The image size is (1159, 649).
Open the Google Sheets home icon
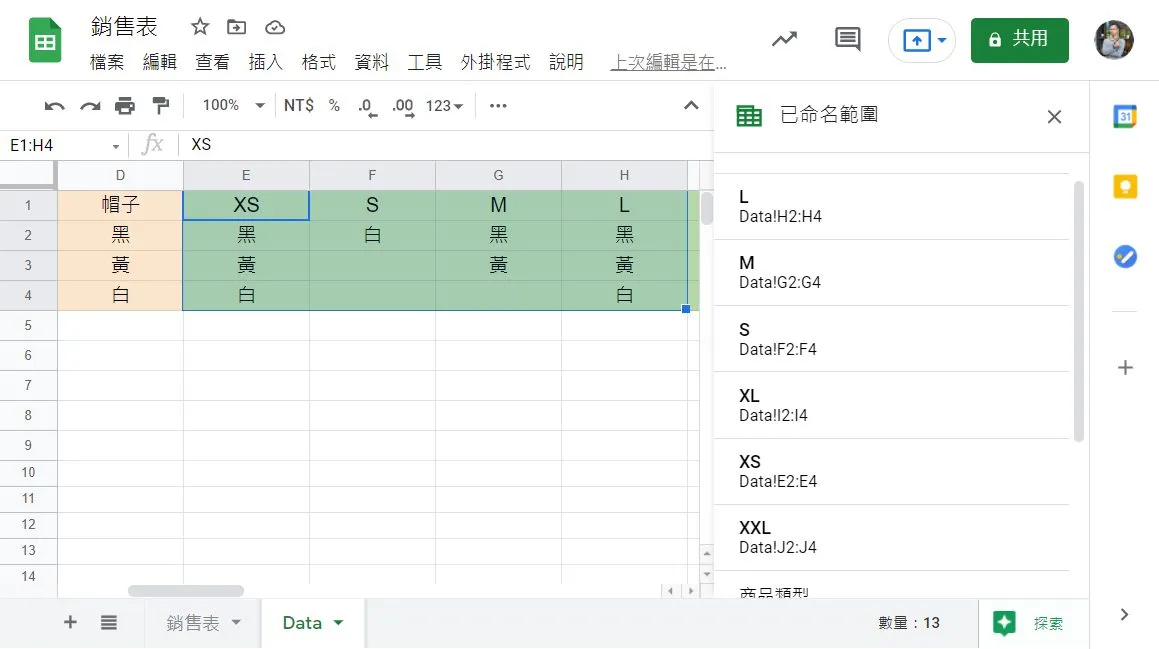(x=45, y=41)
